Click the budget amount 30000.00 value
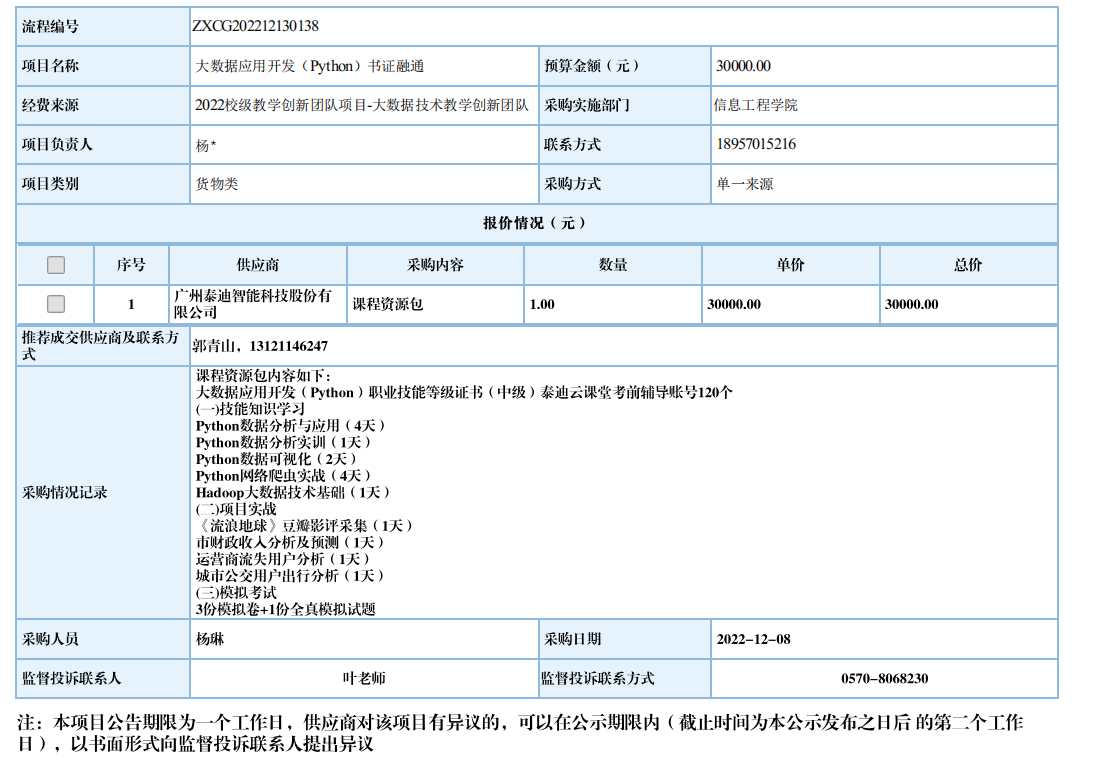The image size is (1105, 778). pos(743,66)
